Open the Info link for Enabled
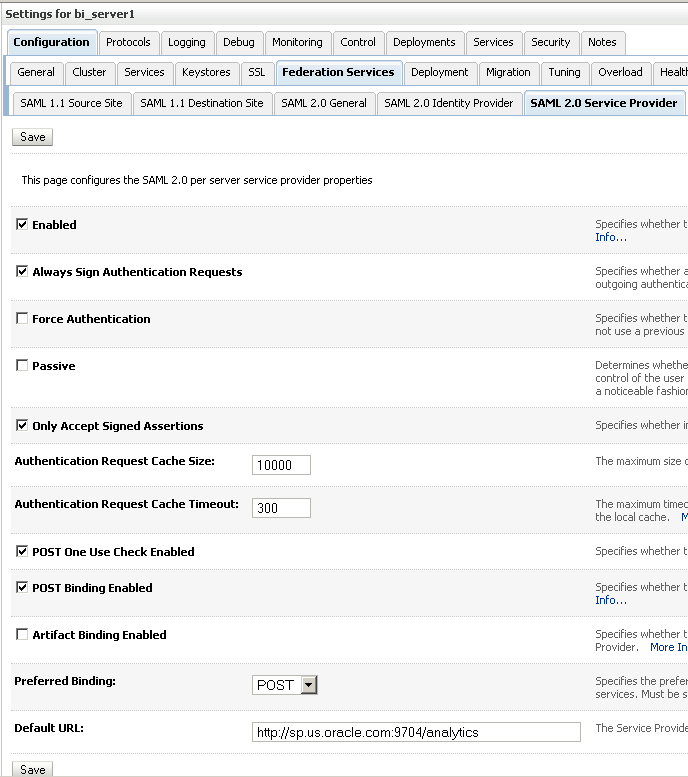 point(611,237)
